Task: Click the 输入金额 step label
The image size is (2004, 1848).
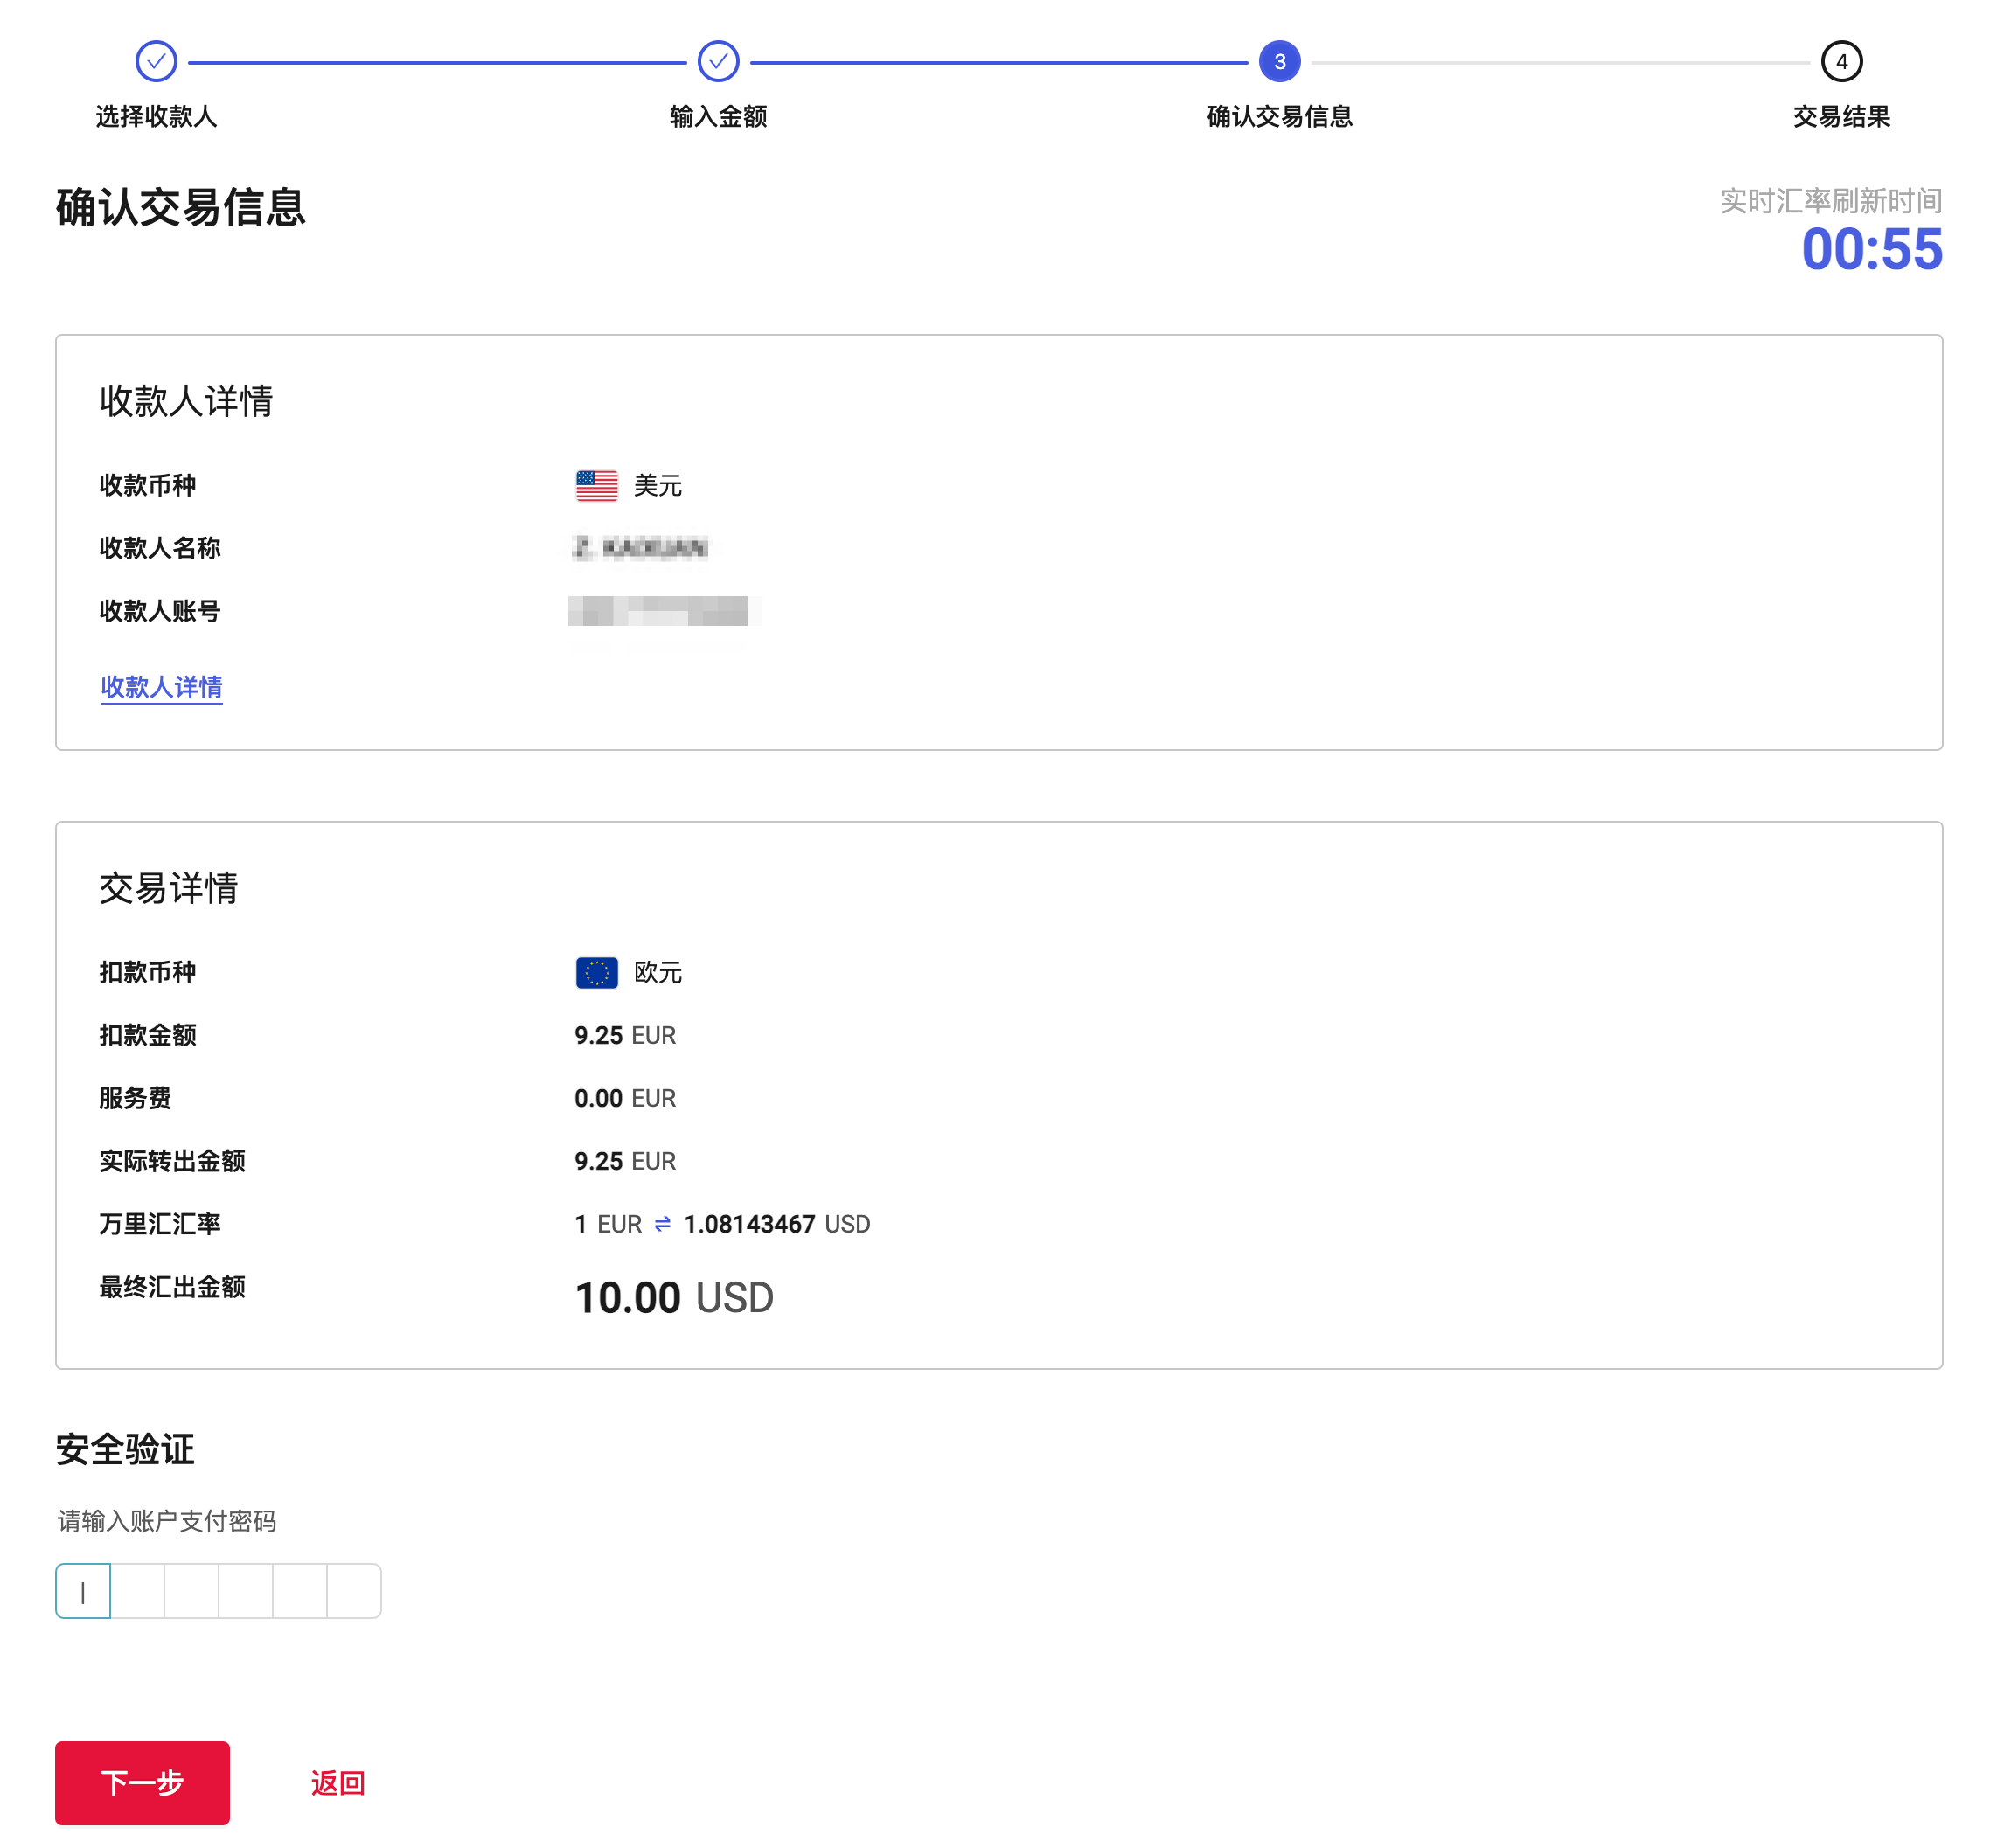Action: point(718,117)
